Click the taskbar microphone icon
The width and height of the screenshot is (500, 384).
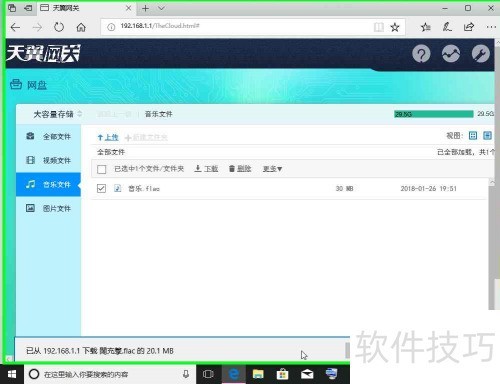pos(186,374)
